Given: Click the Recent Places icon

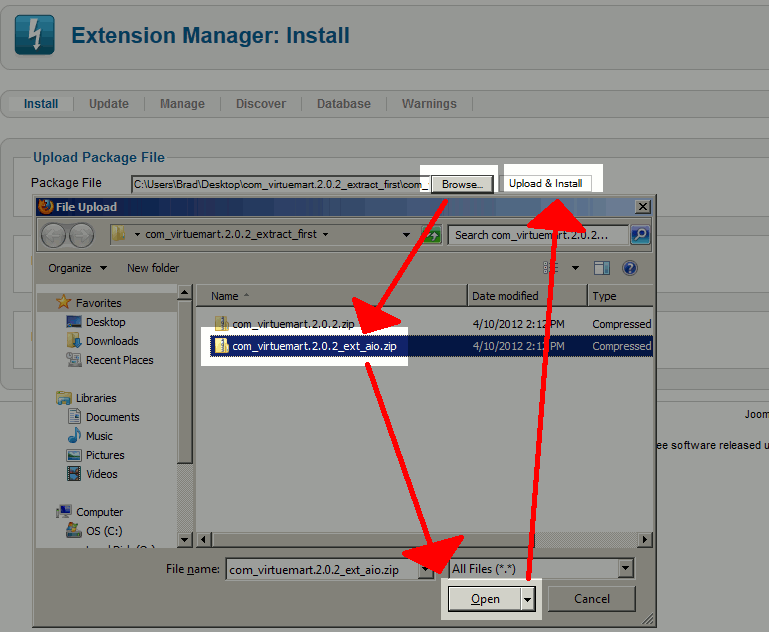Looking at the screenshot, I should pos(74,359).
